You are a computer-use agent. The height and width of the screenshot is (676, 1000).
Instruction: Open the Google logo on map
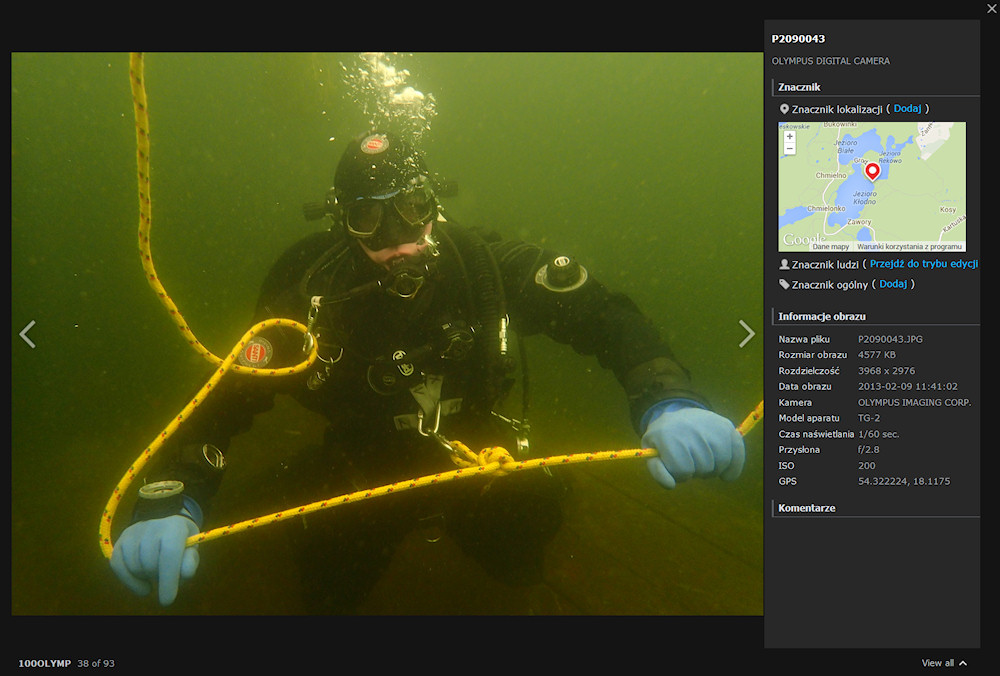[x=804, y=240]
